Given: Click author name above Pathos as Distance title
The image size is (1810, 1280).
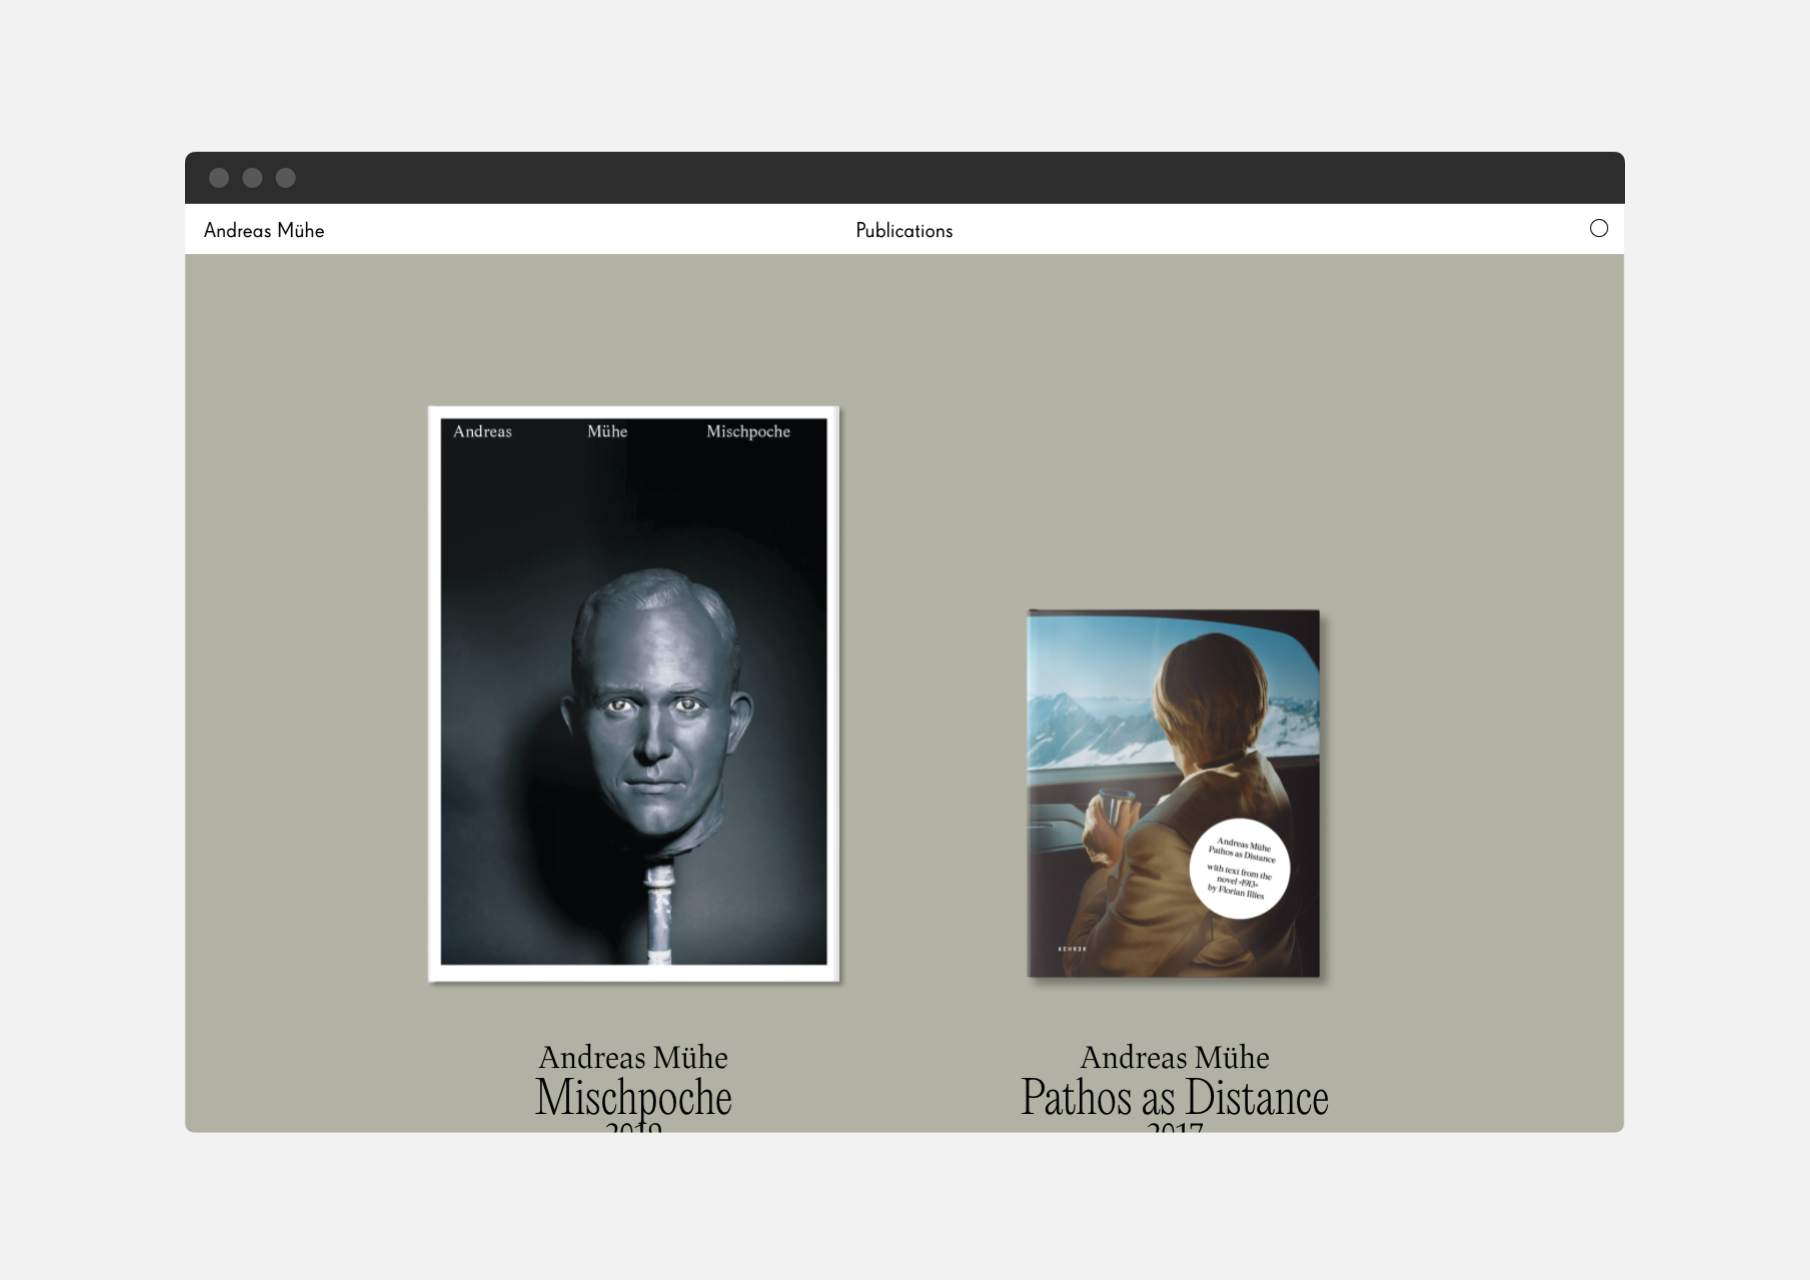Looking at the screenshot, I should (x=1174, y=1057).
